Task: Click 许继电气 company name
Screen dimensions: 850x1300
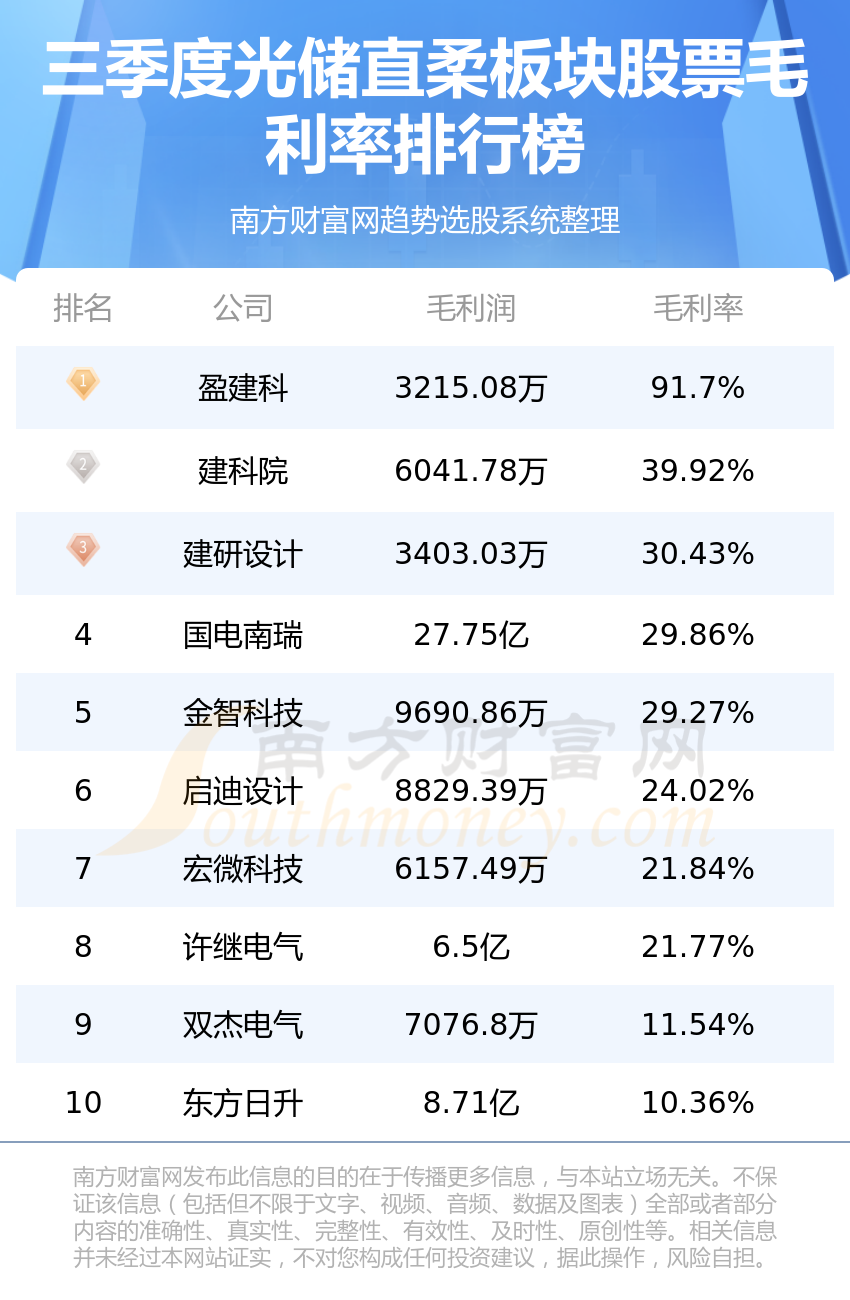Action: [243, 947]
